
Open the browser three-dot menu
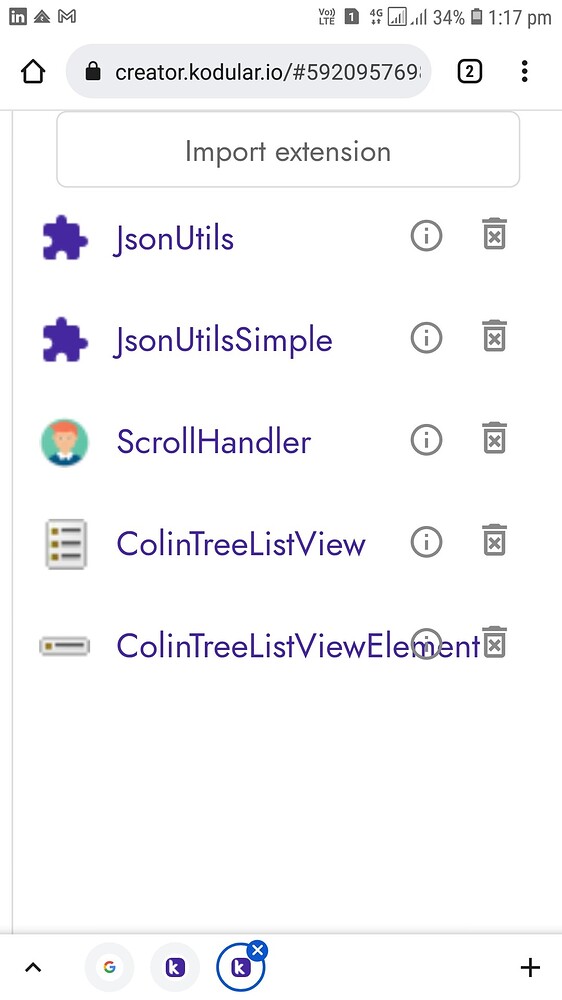(x=524, y=71)
